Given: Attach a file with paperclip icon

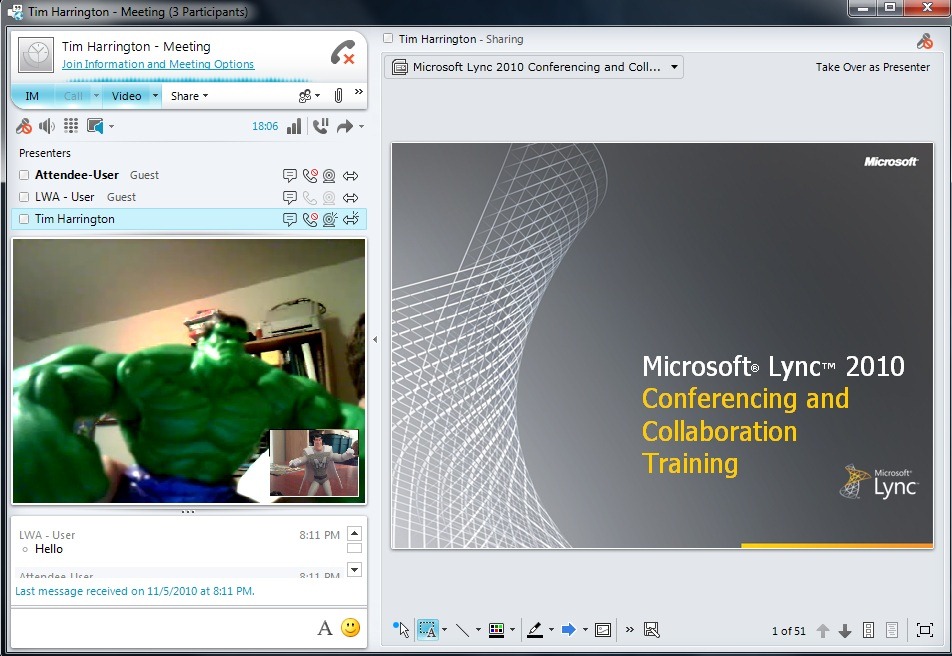Looking at the screenshot, I should [x=338, y=95].
